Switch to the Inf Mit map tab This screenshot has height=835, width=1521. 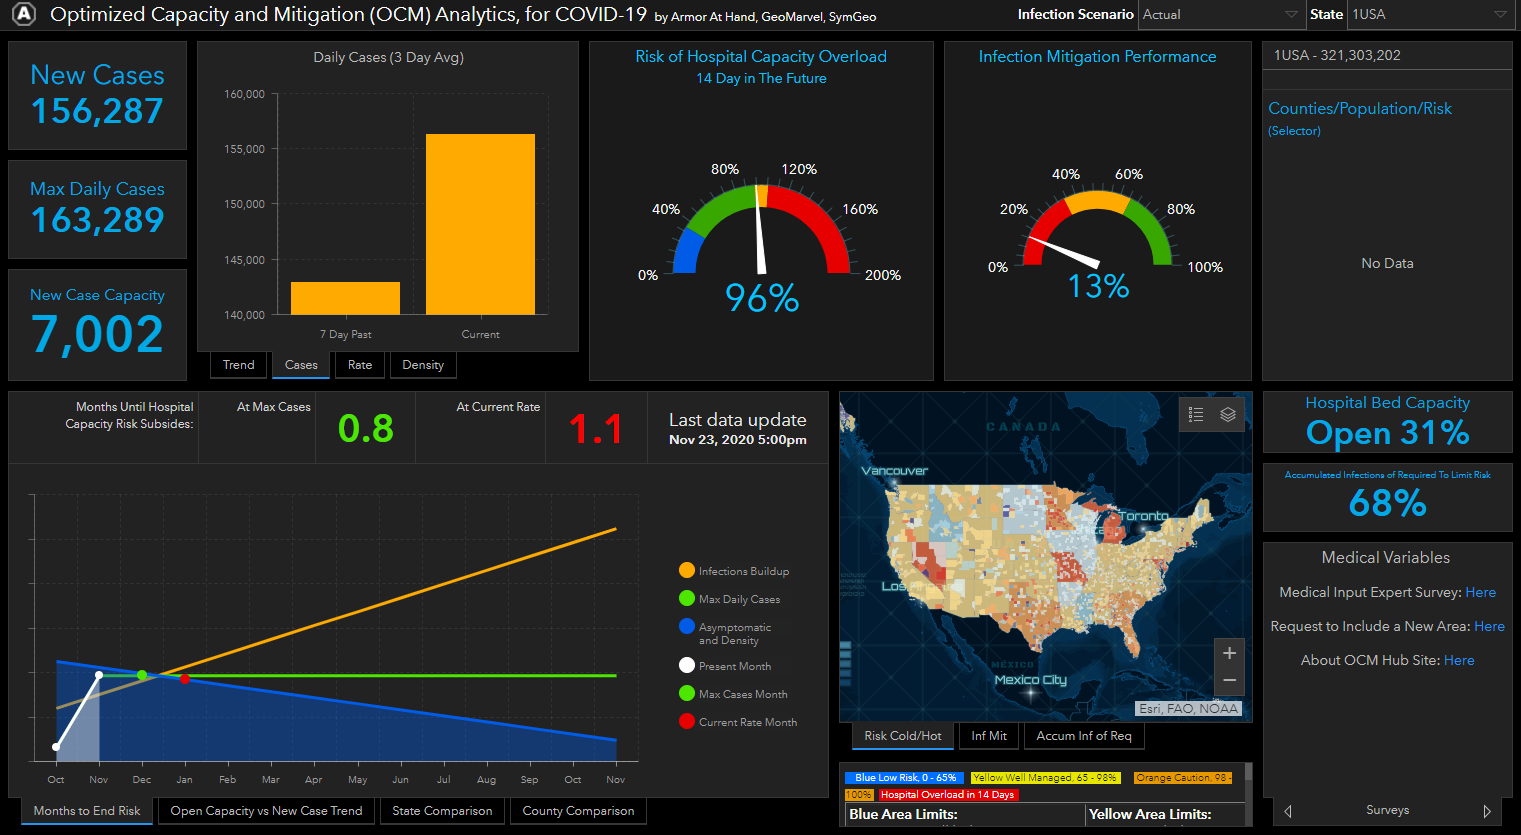pyautogui.click(x=988, y=735)
